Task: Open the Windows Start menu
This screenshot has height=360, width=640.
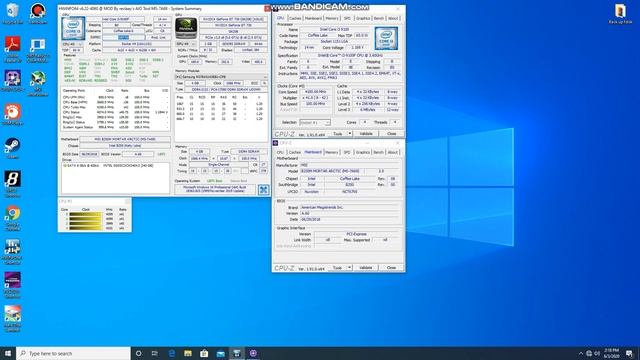Action: [x=8, y=353]
